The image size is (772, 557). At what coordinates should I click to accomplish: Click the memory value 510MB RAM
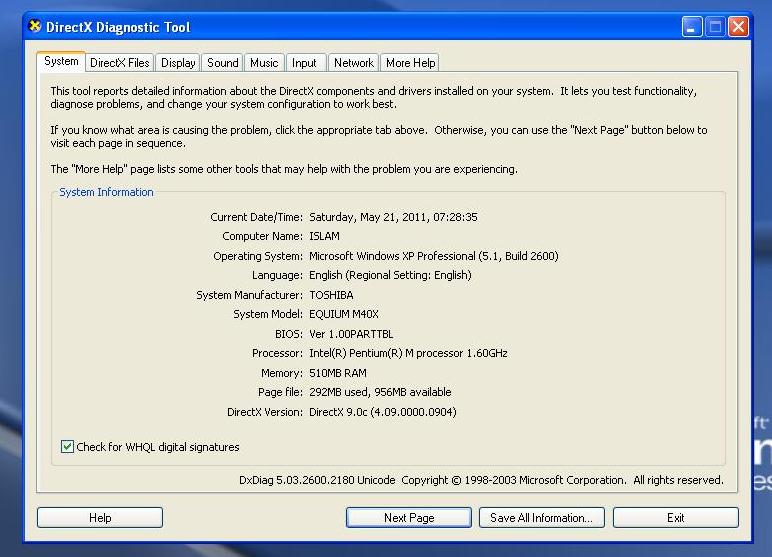(x=338, y=373)
